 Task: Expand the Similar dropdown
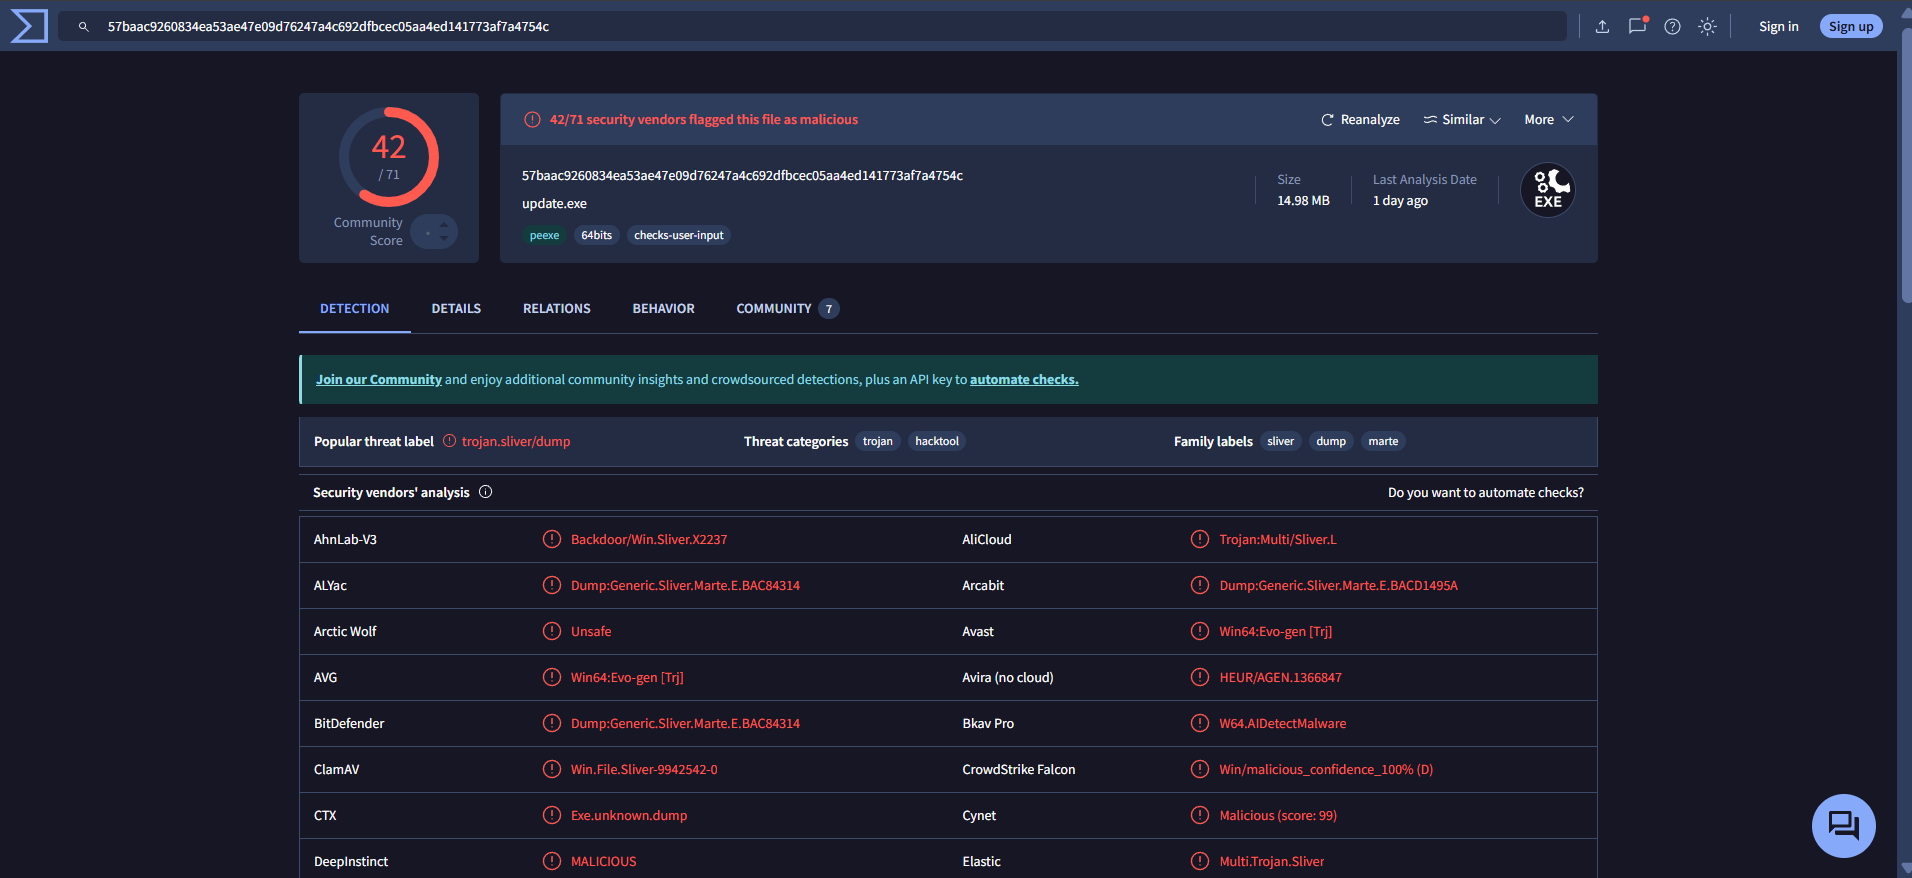1462,120
